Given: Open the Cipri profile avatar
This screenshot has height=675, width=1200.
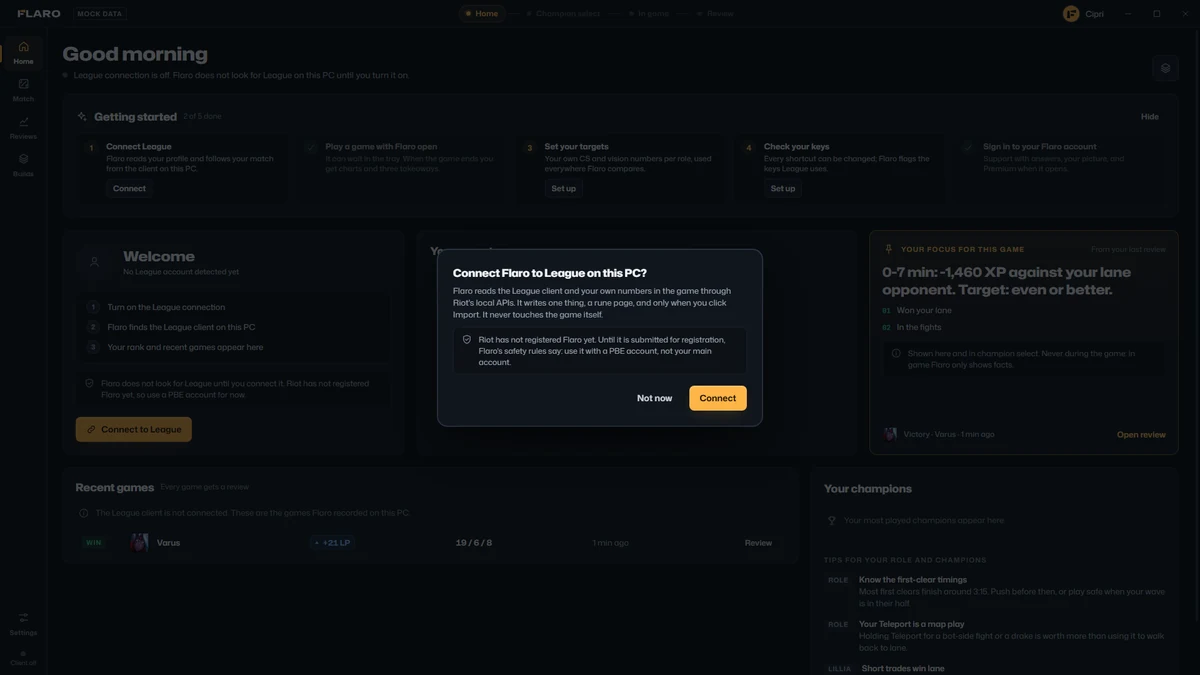Looking at the screenshot, I should coord(1071,13).
